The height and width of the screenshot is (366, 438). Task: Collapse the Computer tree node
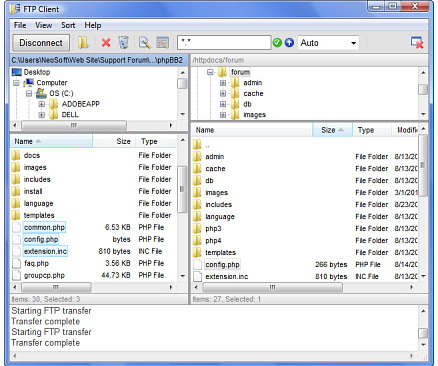coord(16,83)
